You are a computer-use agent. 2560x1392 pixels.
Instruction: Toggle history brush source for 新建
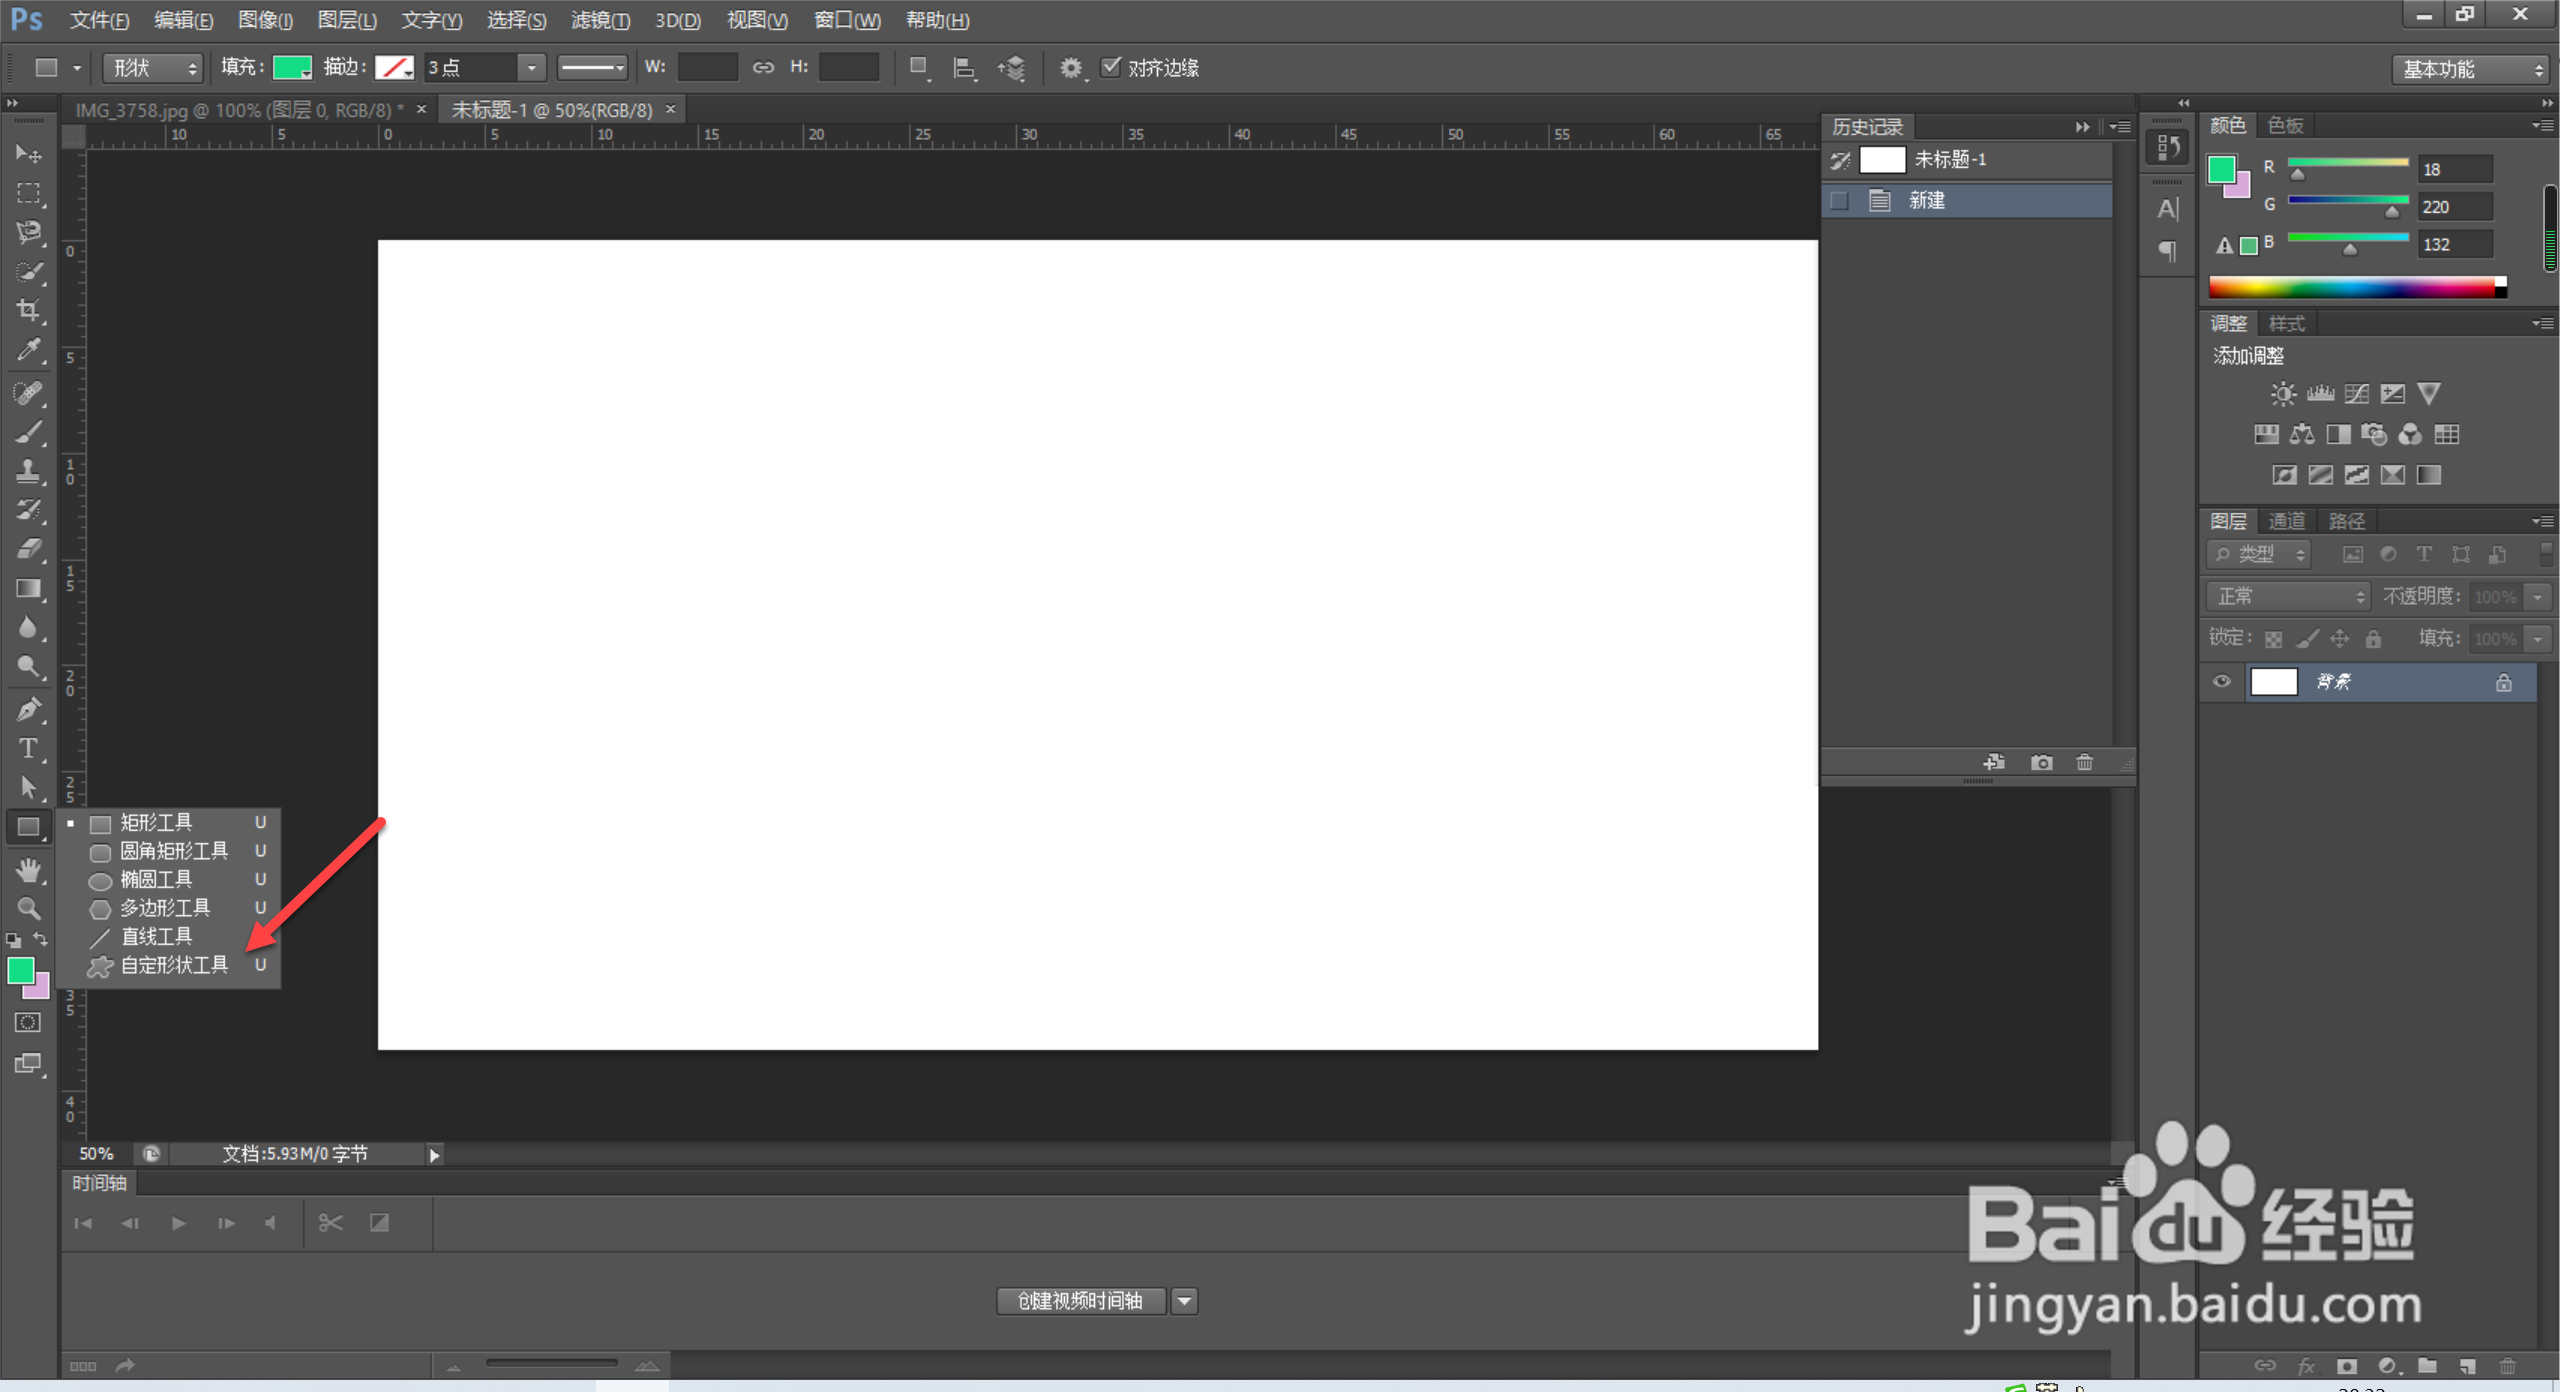click(1839, 201)
